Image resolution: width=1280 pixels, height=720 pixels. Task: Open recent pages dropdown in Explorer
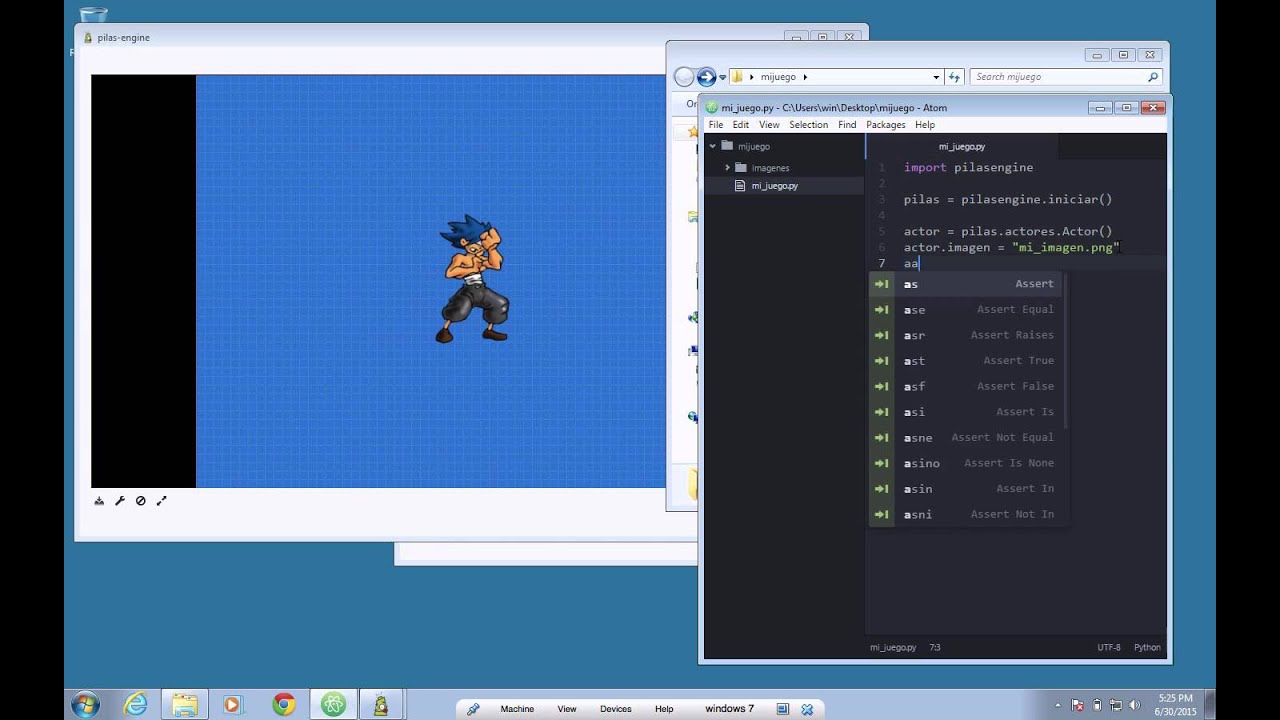point(722,77)
